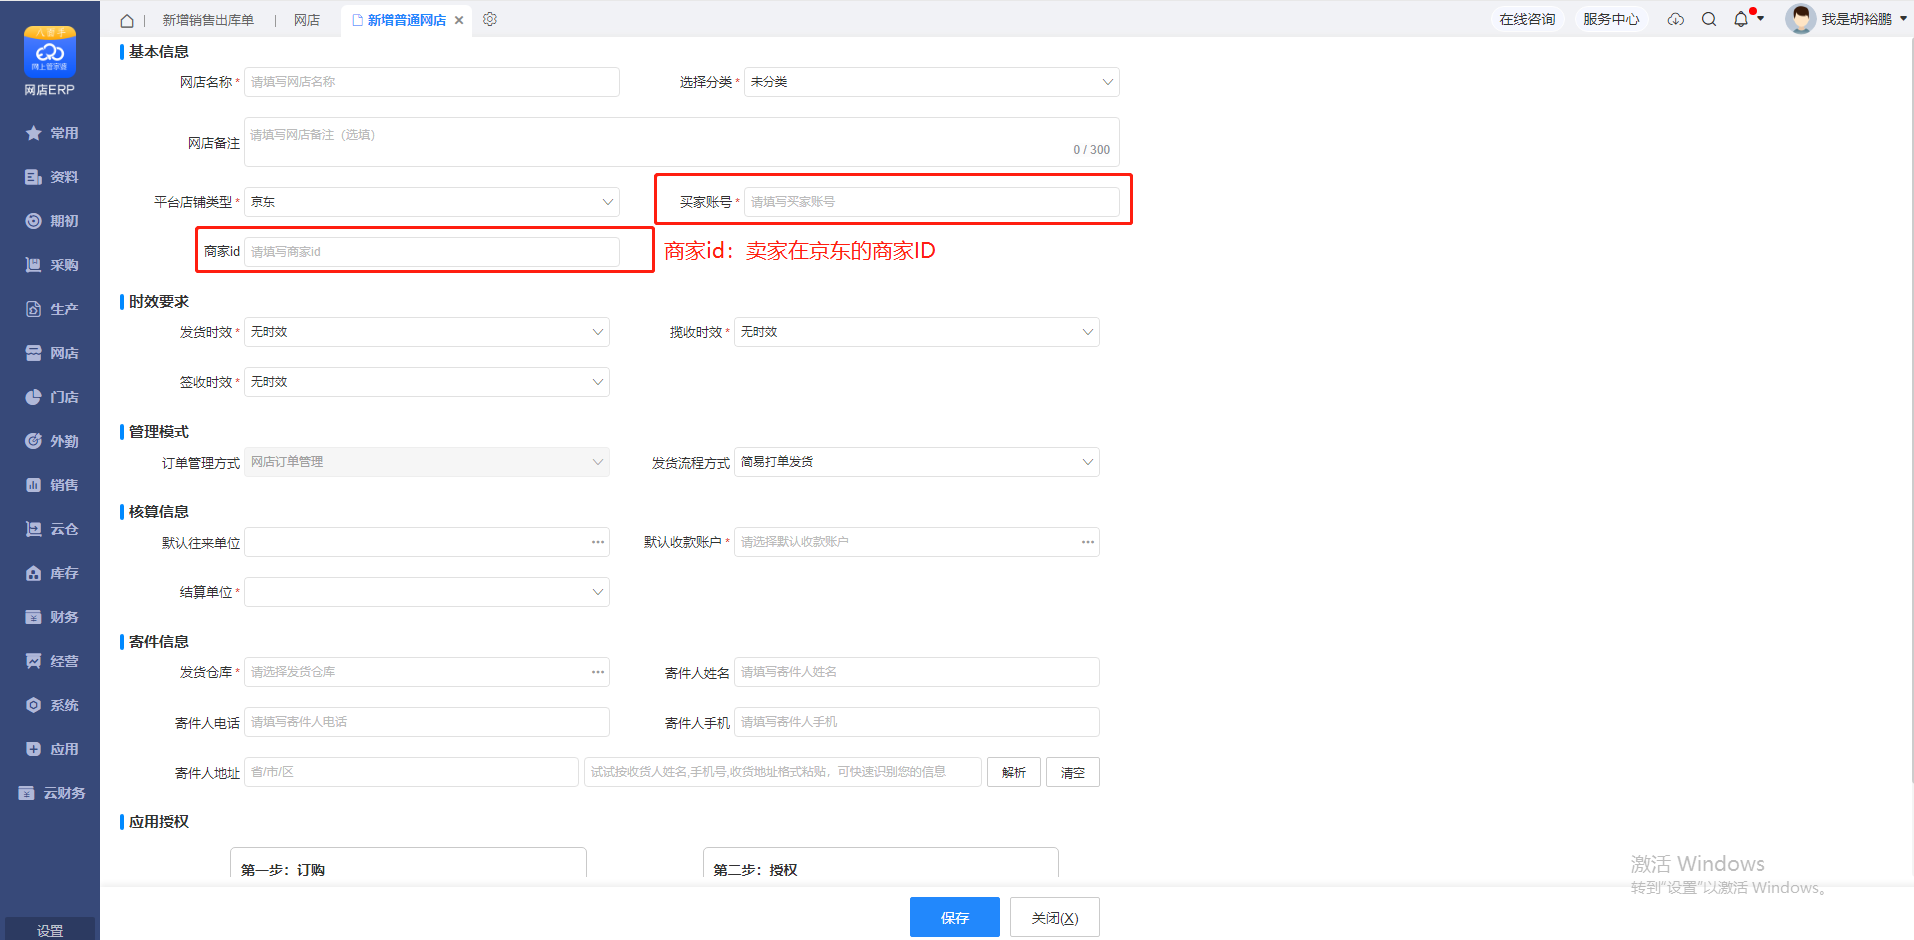Focus the 寄件人电话 input field
This screenshot has width=1914, height=940.
427,722
